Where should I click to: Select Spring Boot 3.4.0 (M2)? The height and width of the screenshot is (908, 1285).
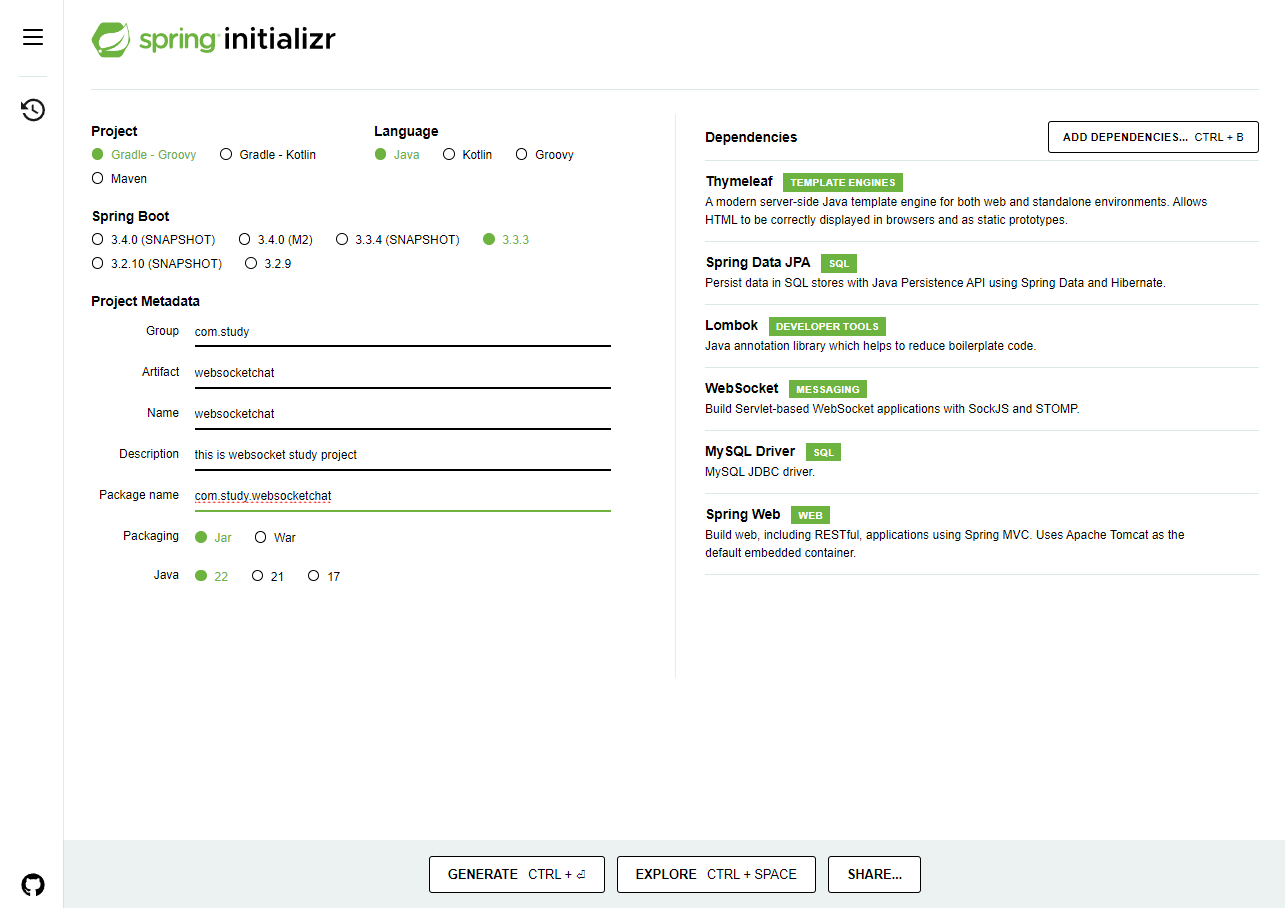pos(276,240)
